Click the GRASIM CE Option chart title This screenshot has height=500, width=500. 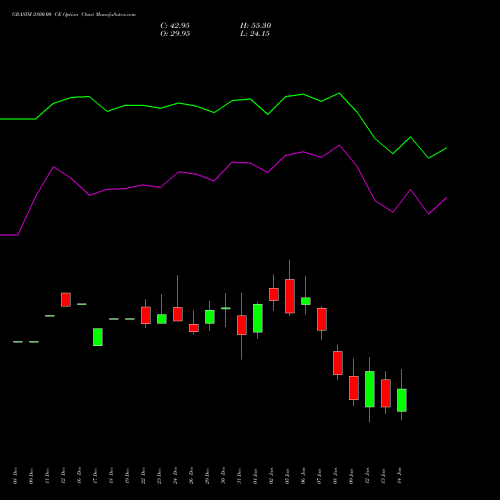point(74,15)
